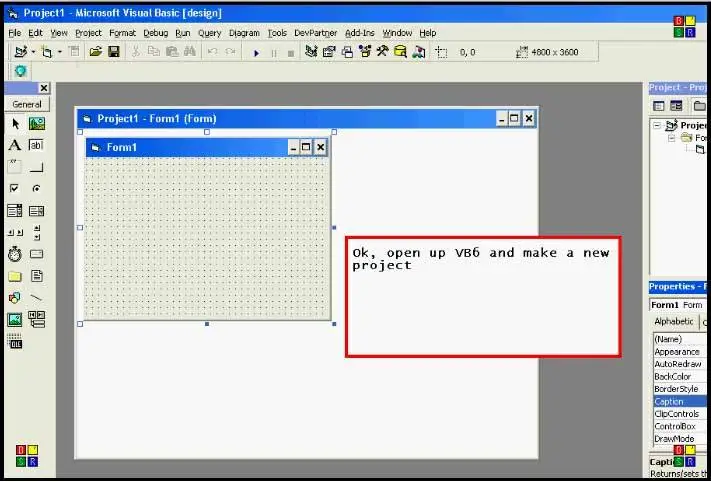Open the Format menu
Image resolution: width=711 pixels, height=482 pixels.
tap(122, 33)
